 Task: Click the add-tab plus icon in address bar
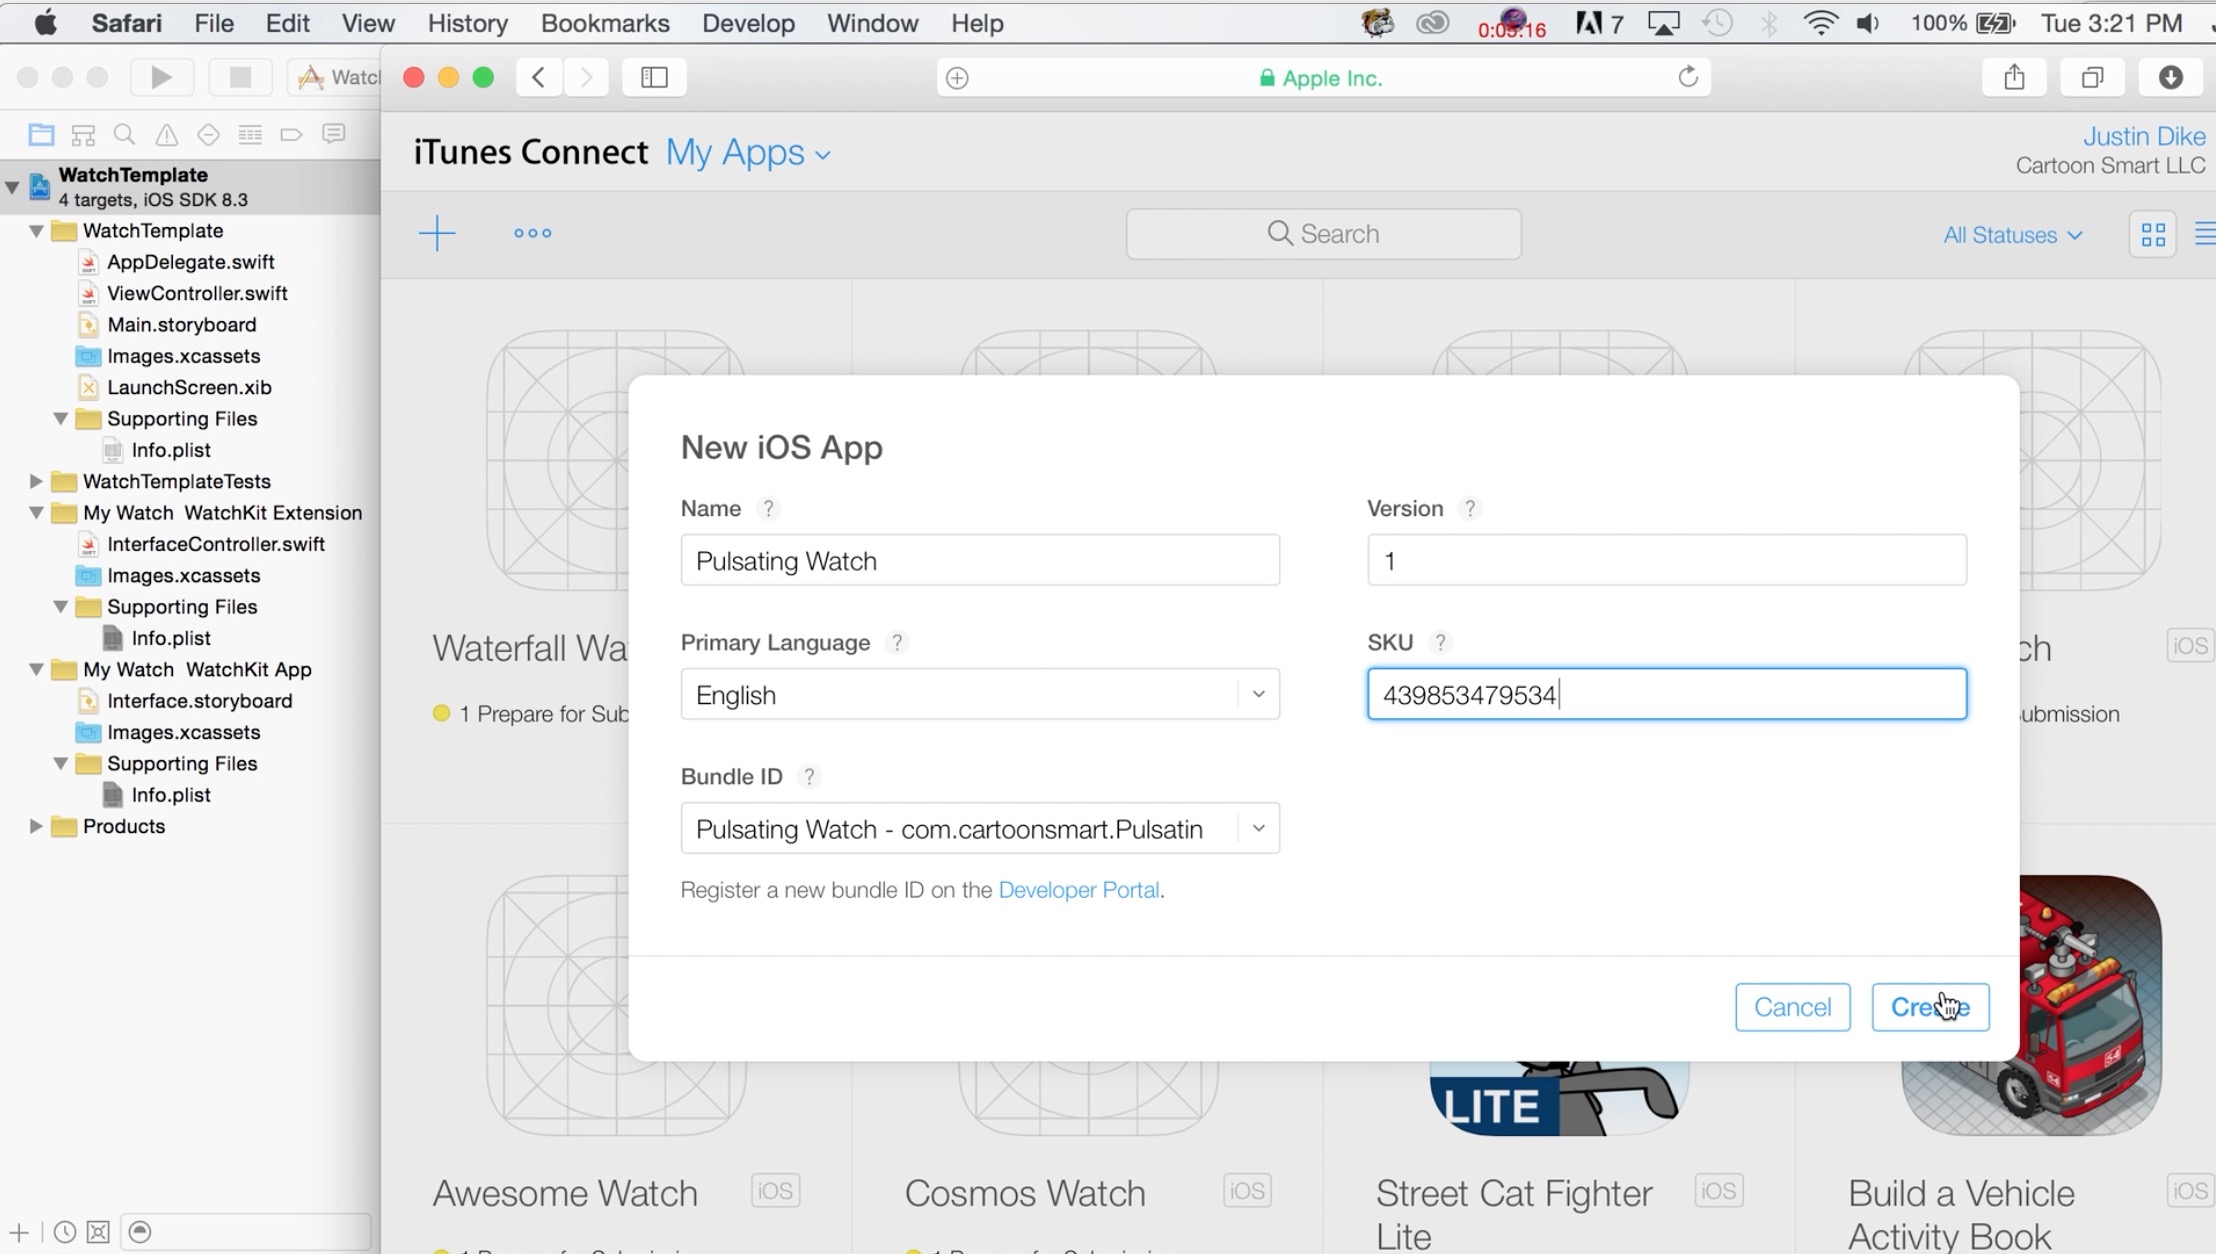point(957,78)
